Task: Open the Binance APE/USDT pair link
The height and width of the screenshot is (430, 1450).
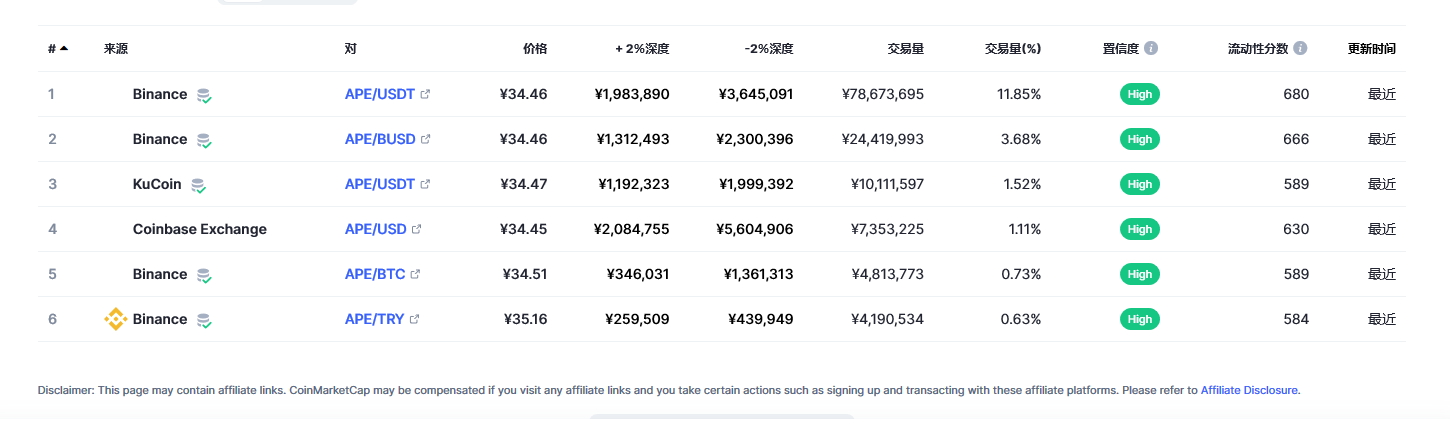Action: [380, 94]
